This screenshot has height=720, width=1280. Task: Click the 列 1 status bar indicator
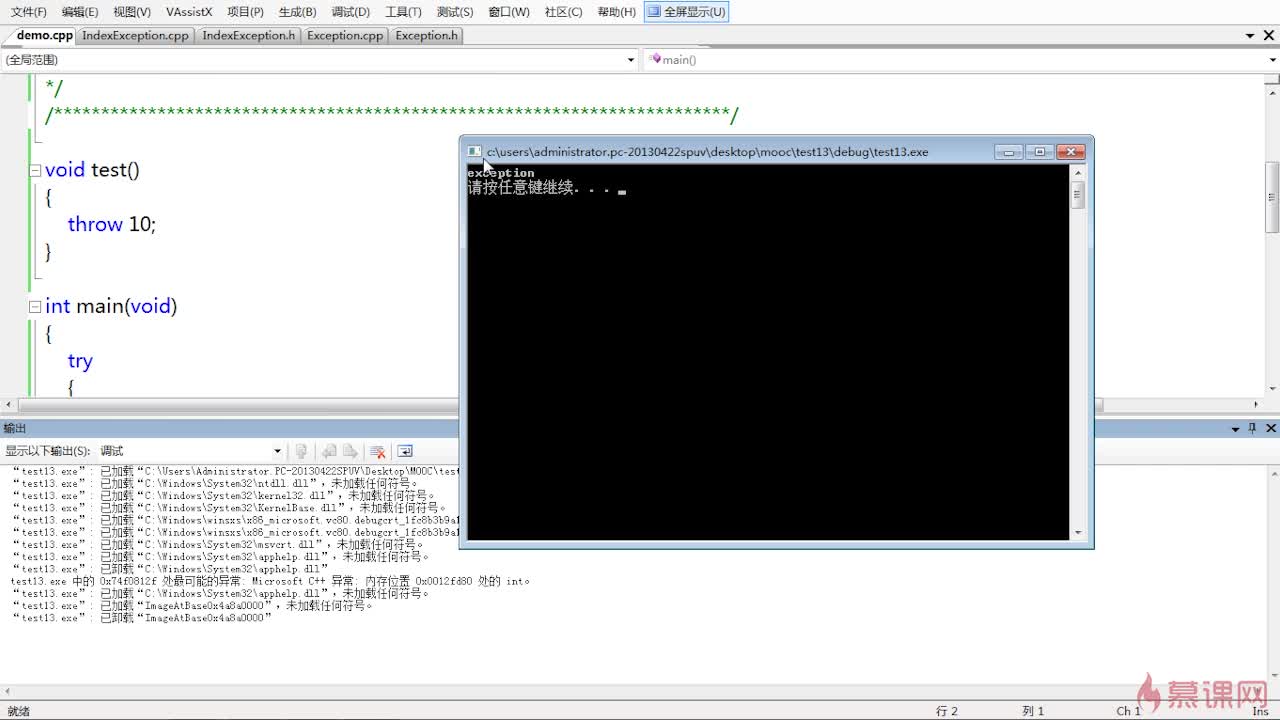(1033, 711)
